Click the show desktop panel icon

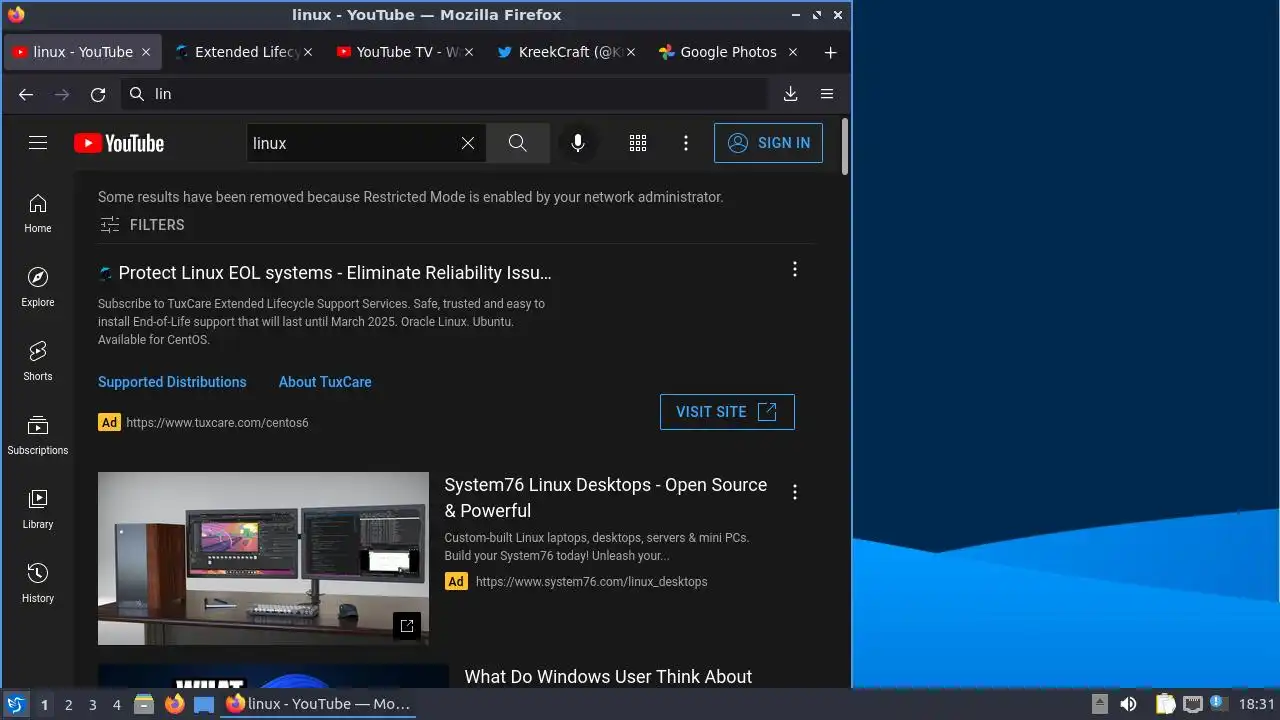pos(204,704)
